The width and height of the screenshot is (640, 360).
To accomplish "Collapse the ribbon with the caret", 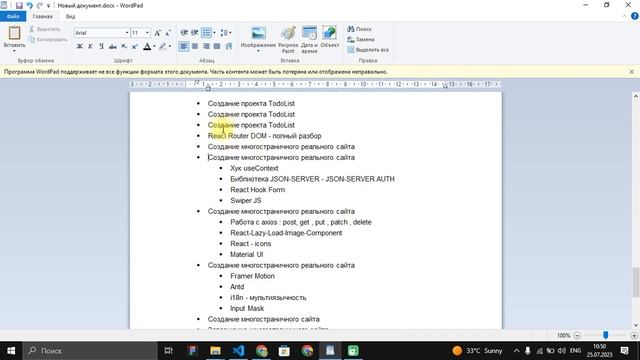I will pos(624,16).
